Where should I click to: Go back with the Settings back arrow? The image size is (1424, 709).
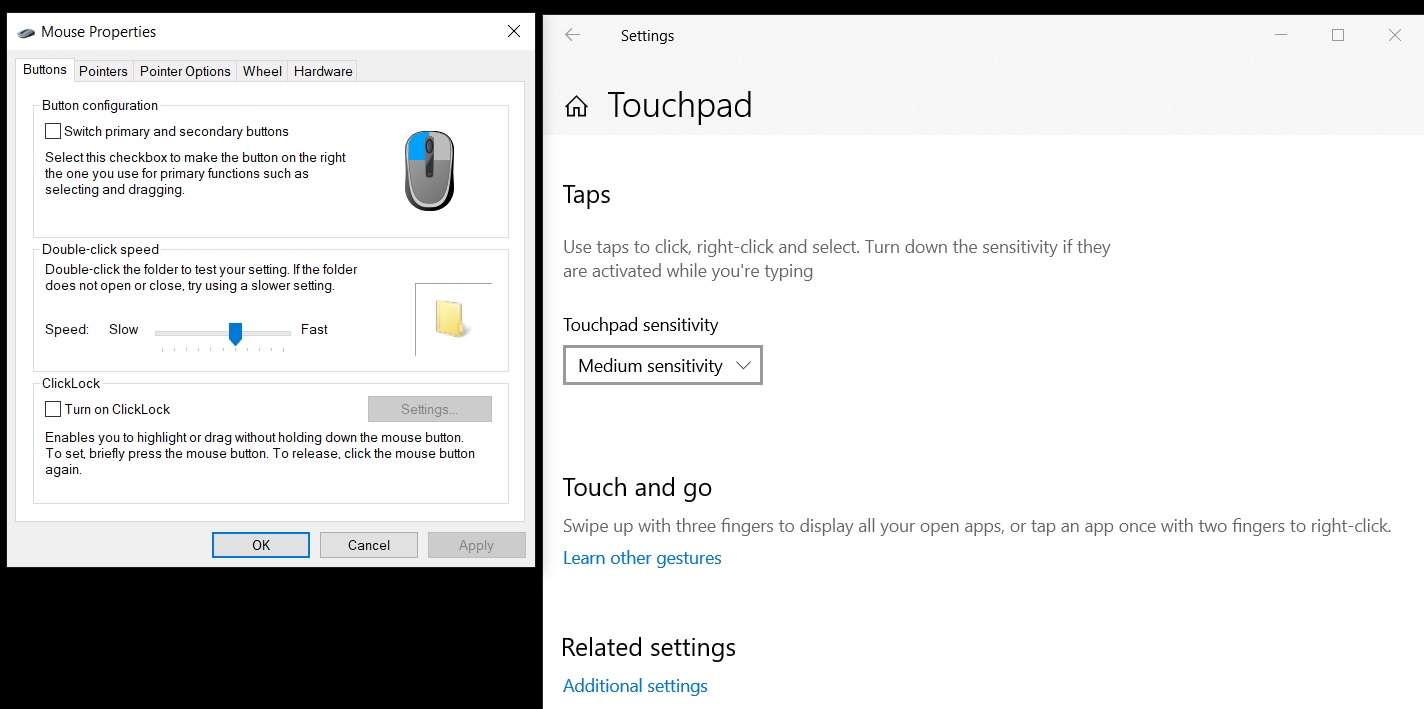572,35
